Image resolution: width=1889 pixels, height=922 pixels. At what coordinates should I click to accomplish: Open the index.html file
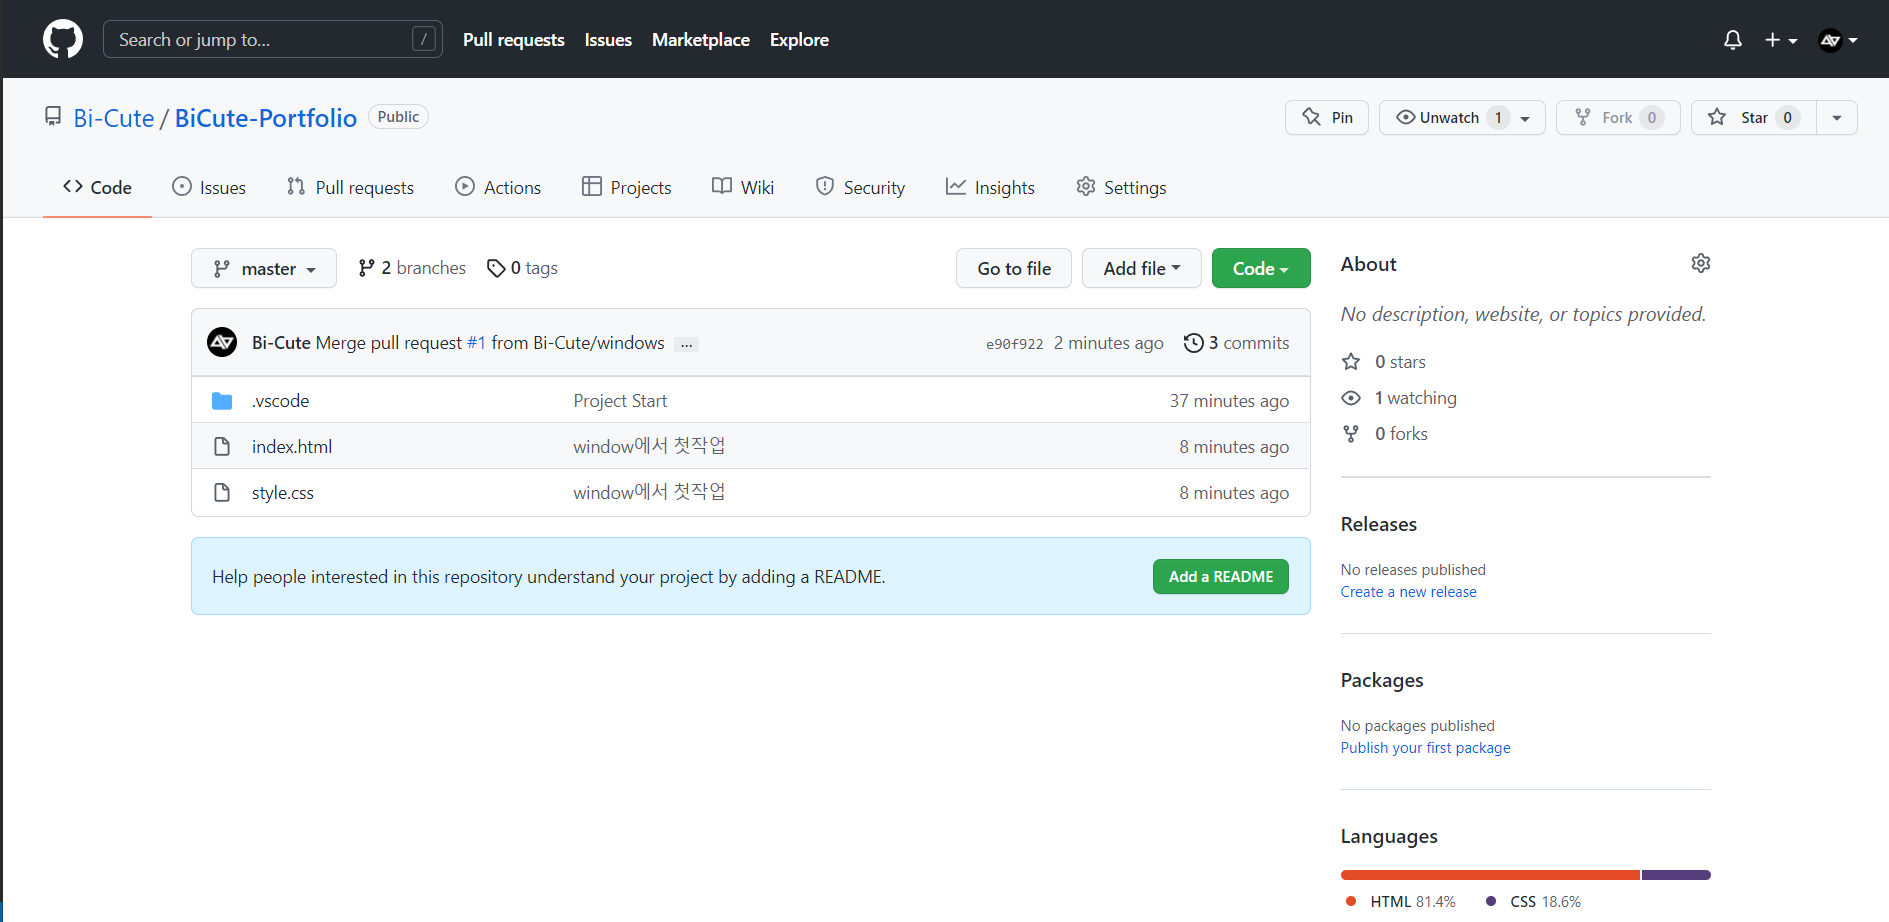(x=292, y=447)
